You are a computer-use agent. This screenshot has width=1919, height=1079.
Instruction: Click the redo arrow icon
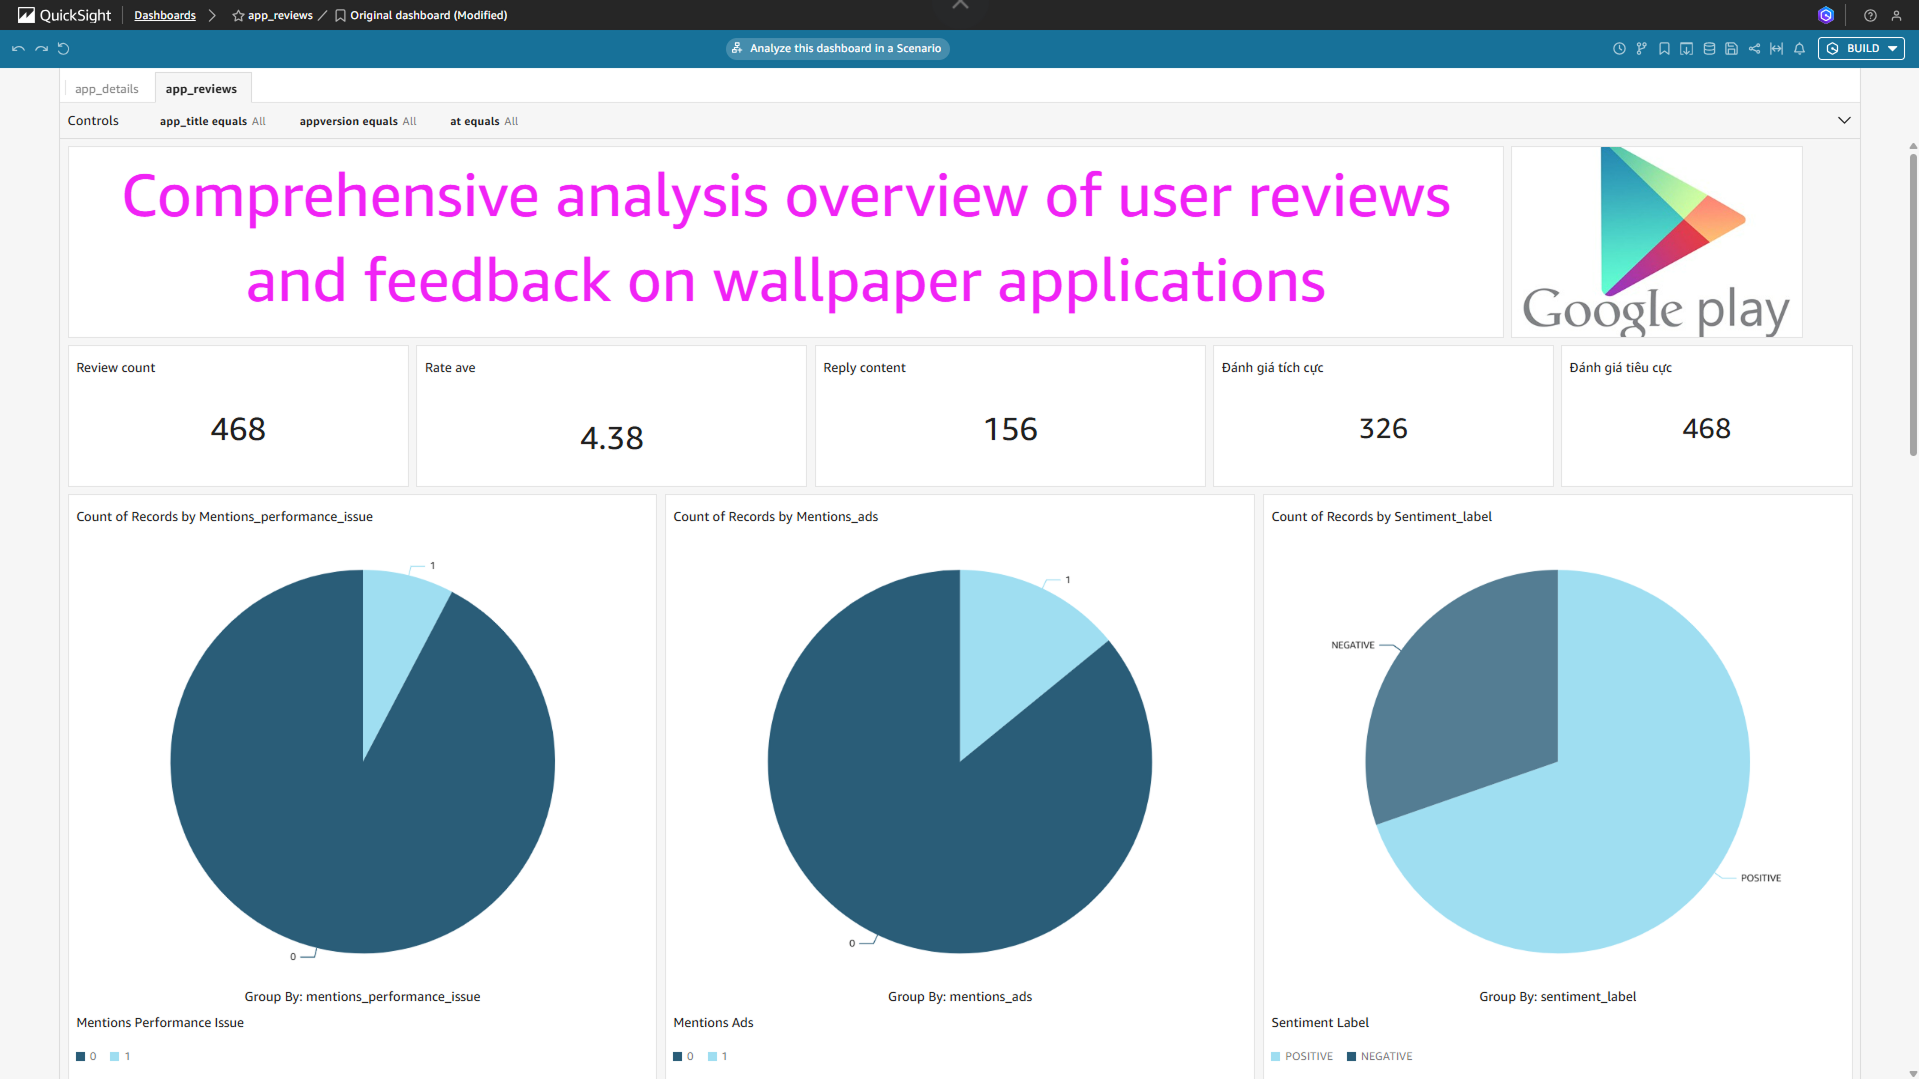41,49
